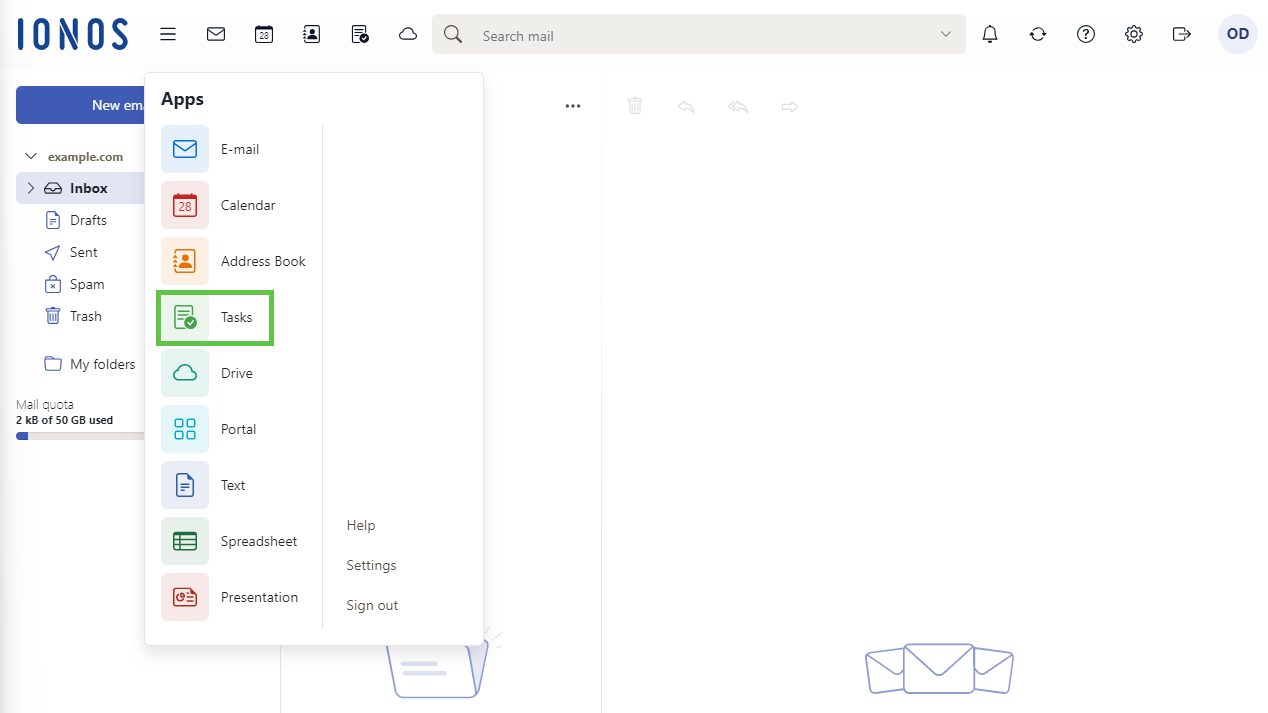Click the Portal app icon

185,428
